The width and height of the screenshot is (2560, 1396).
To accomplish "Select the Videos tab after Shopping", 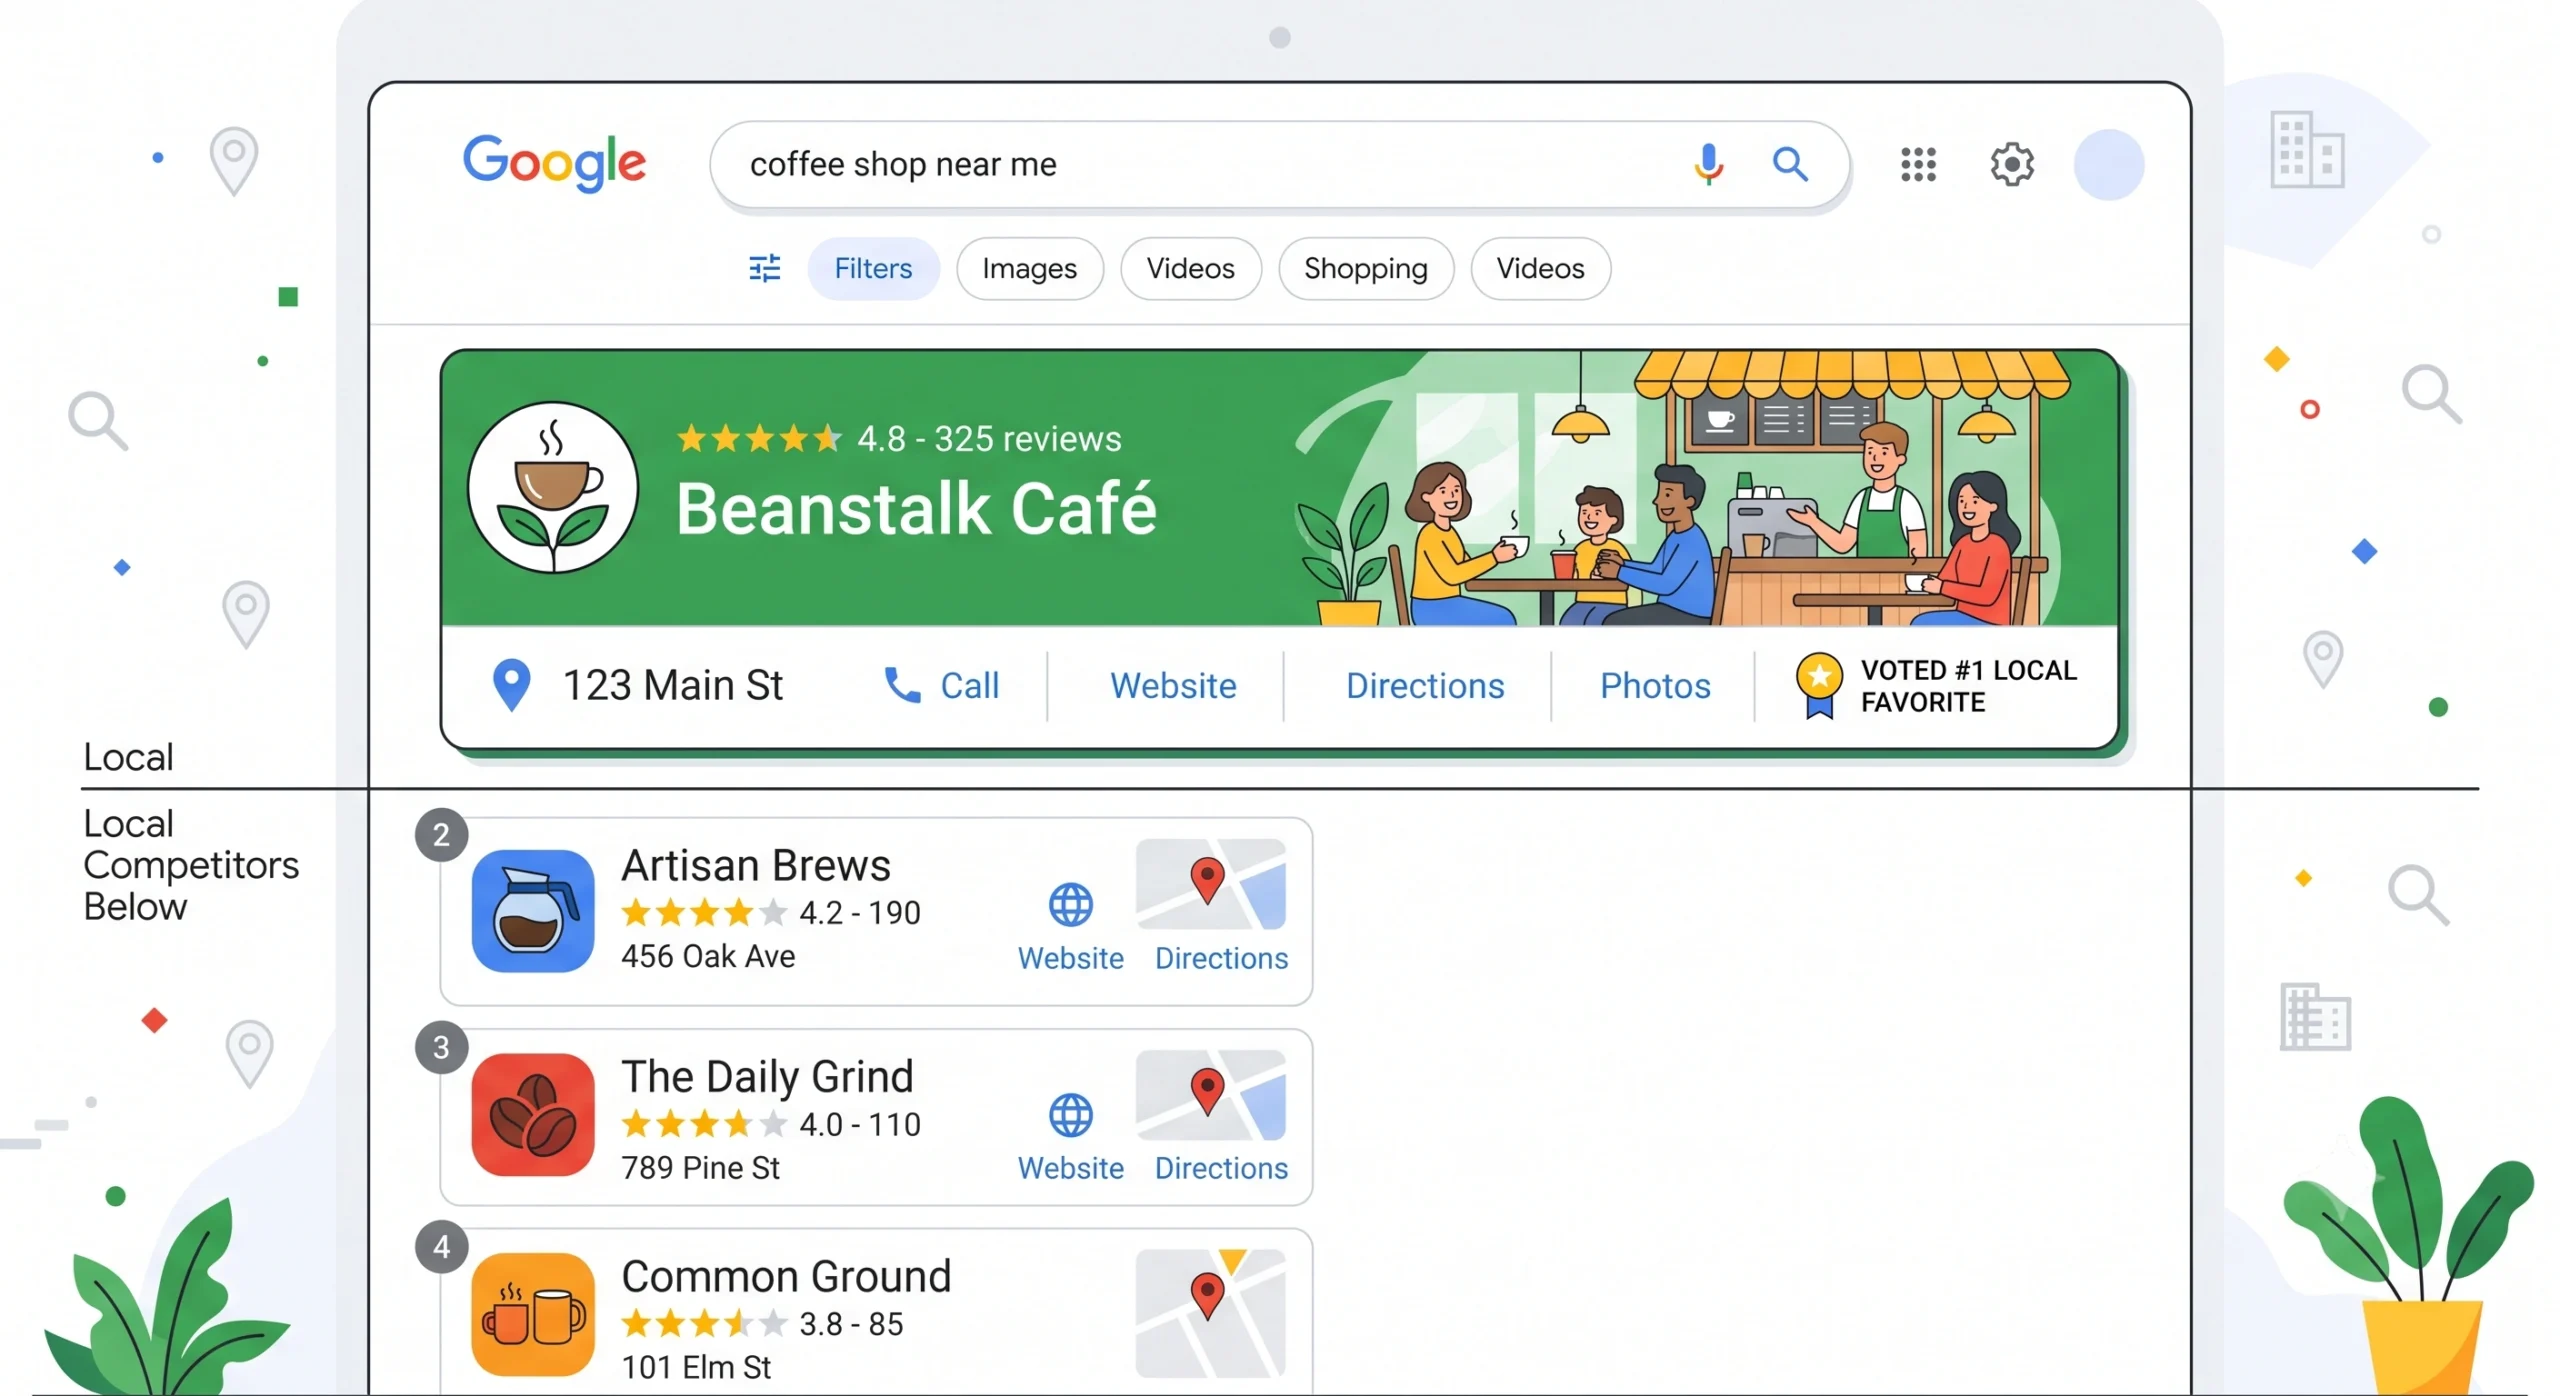I will [1540, 268].
